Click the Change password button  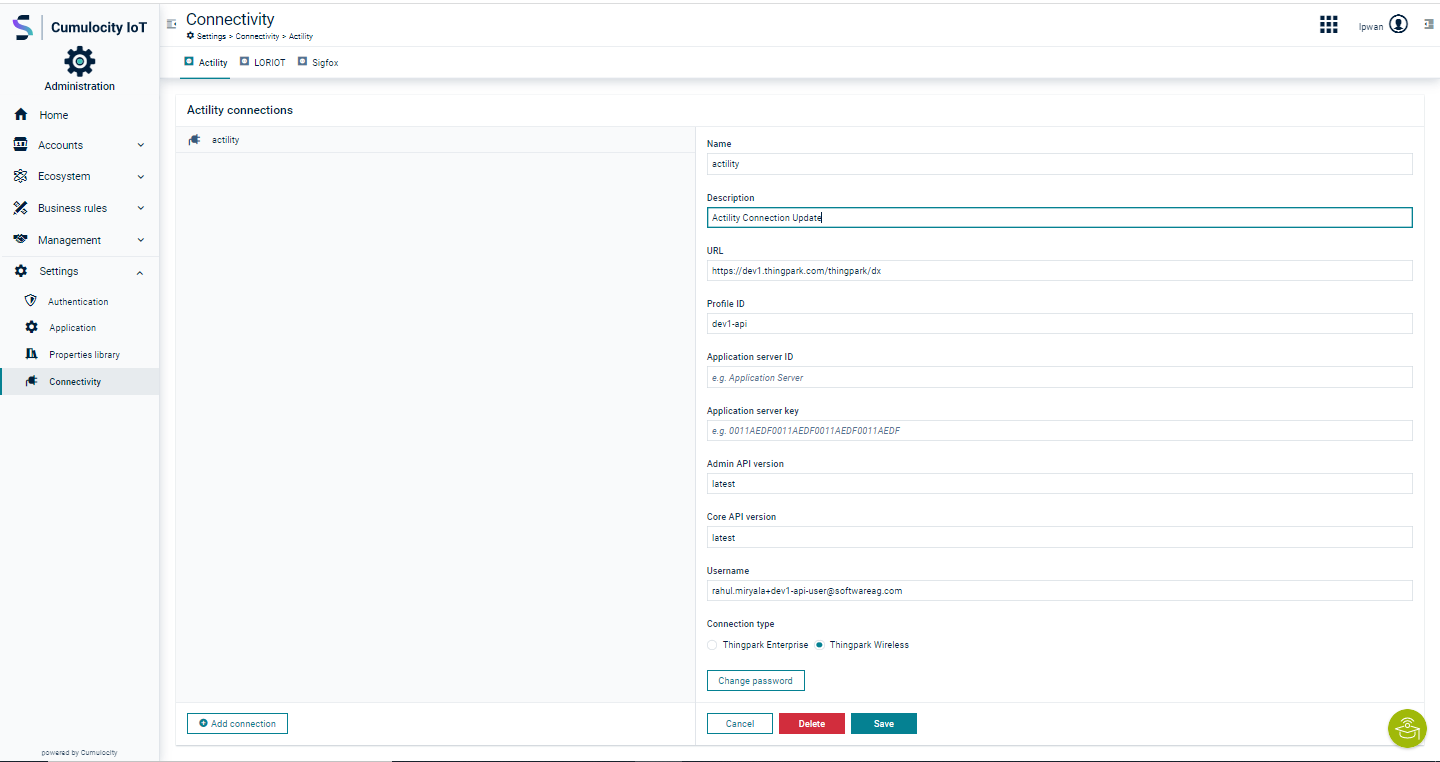click(755, 680)
